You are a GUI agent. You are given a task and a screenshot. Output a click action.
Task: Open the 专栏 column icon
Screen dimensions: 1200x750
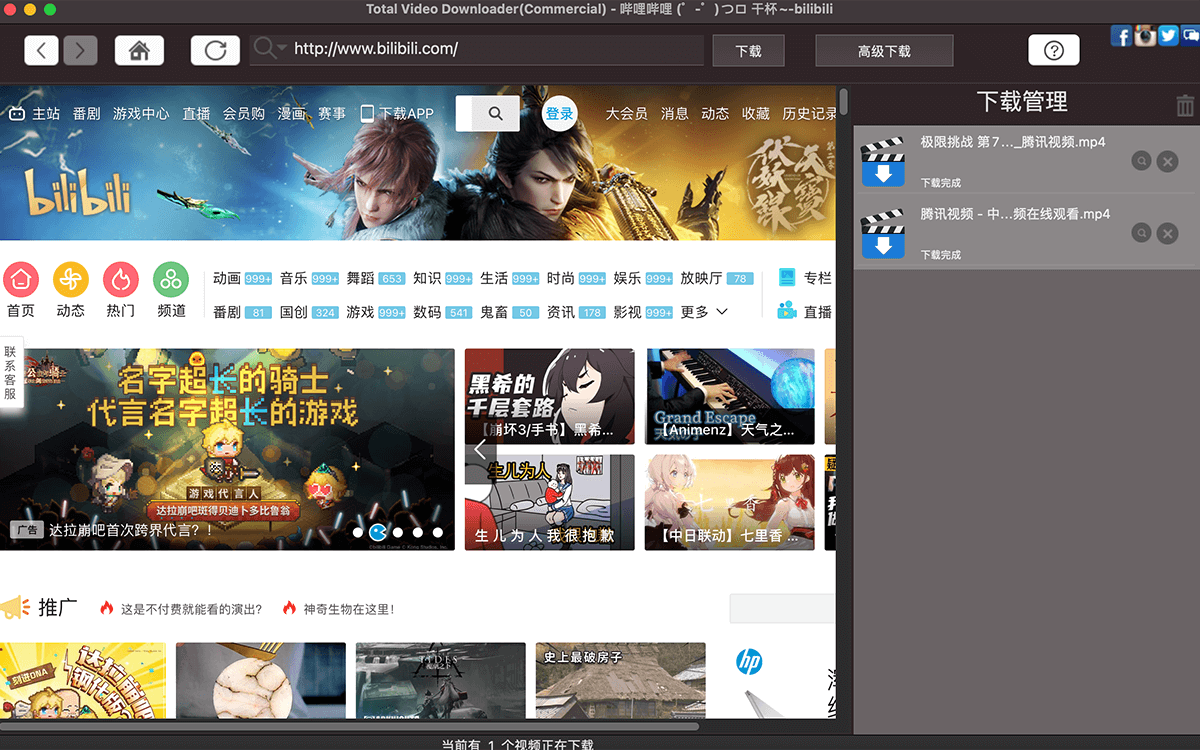[x=787, y=277]
